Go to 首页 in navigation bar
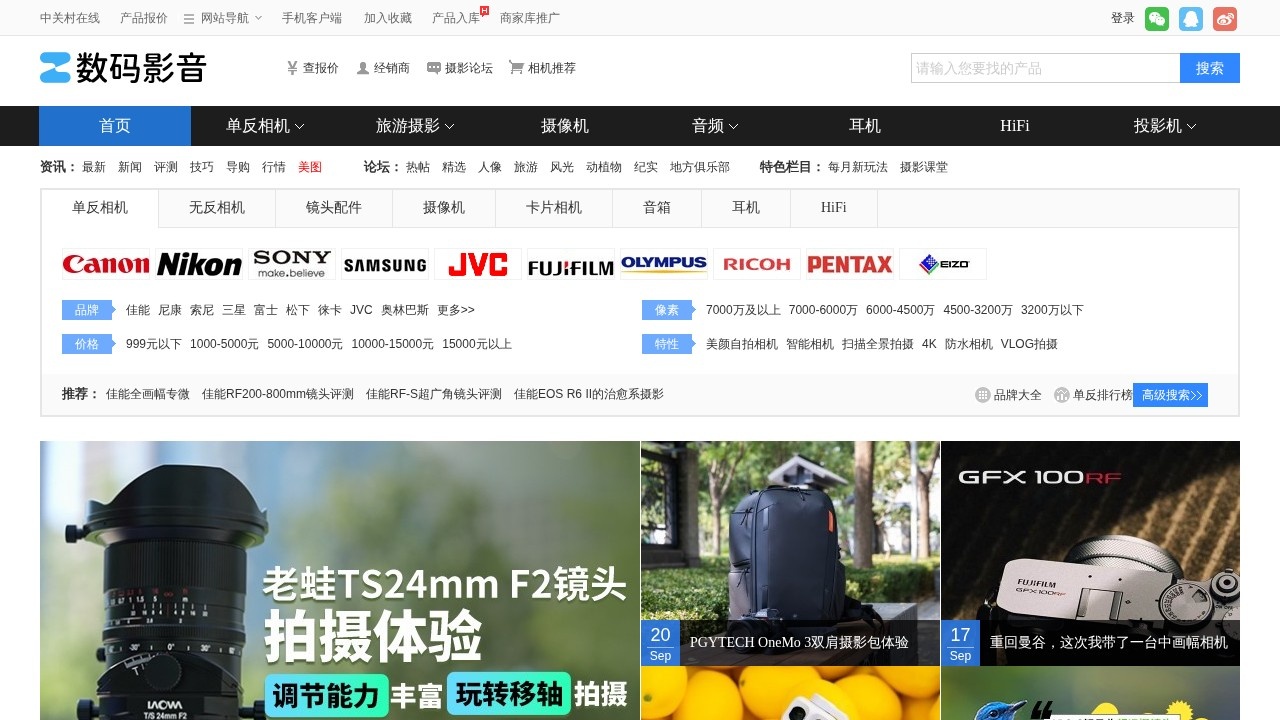1280x720 pixels. click(115, 126)
